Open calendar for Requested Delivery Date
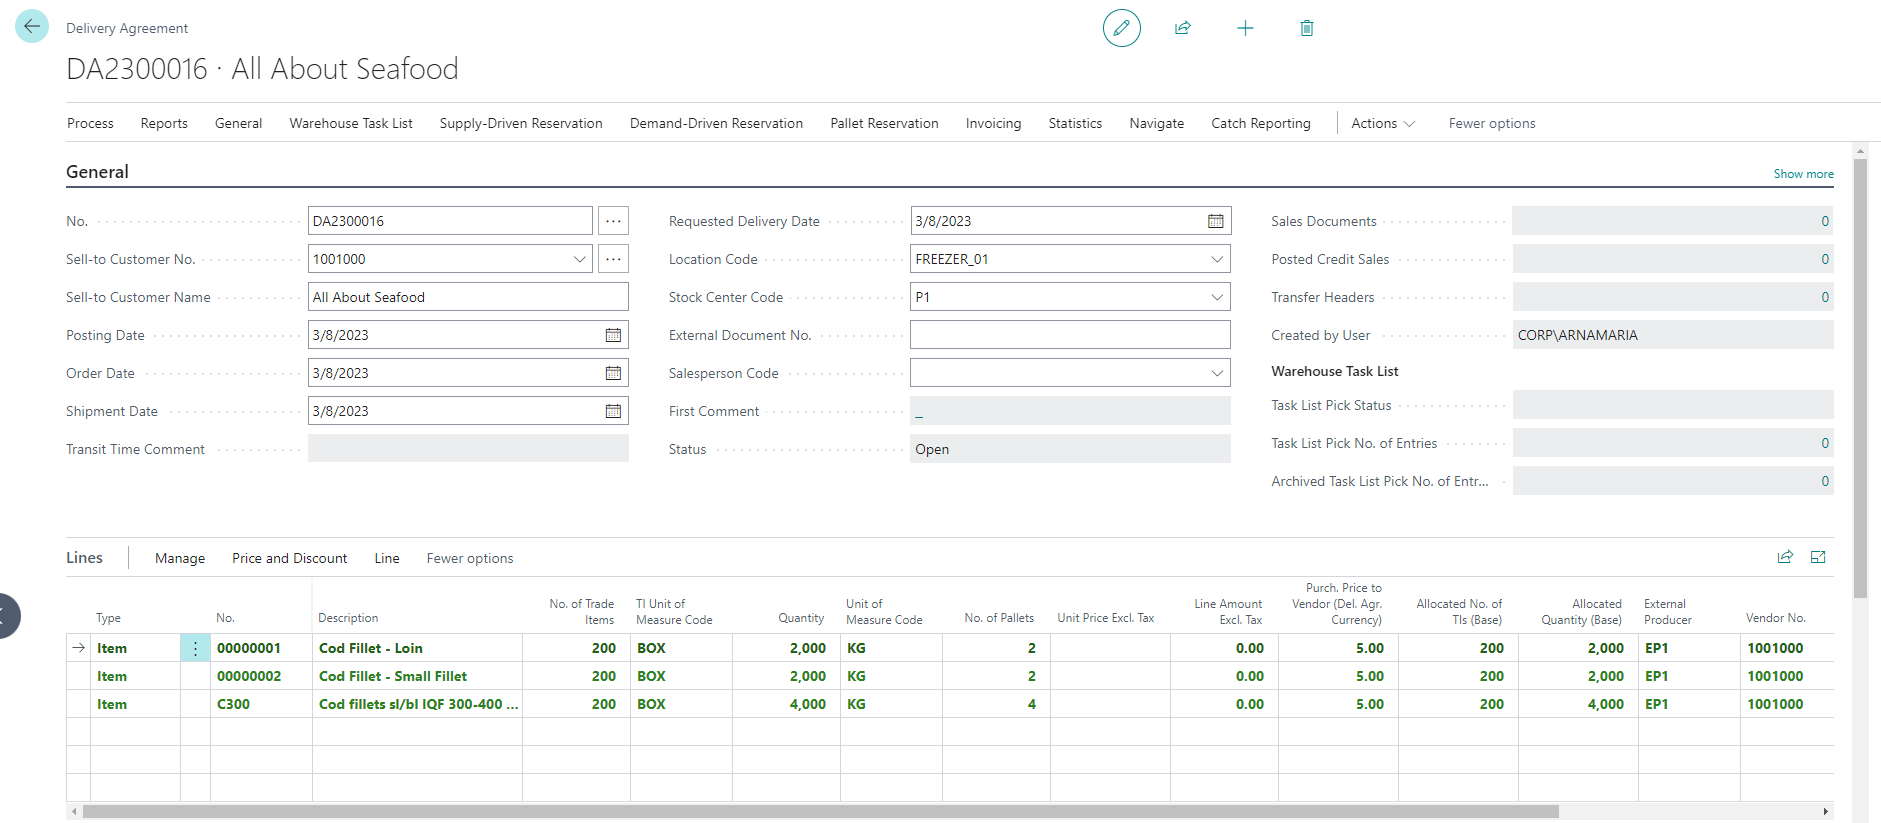The width and height of the screenshot is (1881, 823). pyautogui.click(x=1215, y=221)
